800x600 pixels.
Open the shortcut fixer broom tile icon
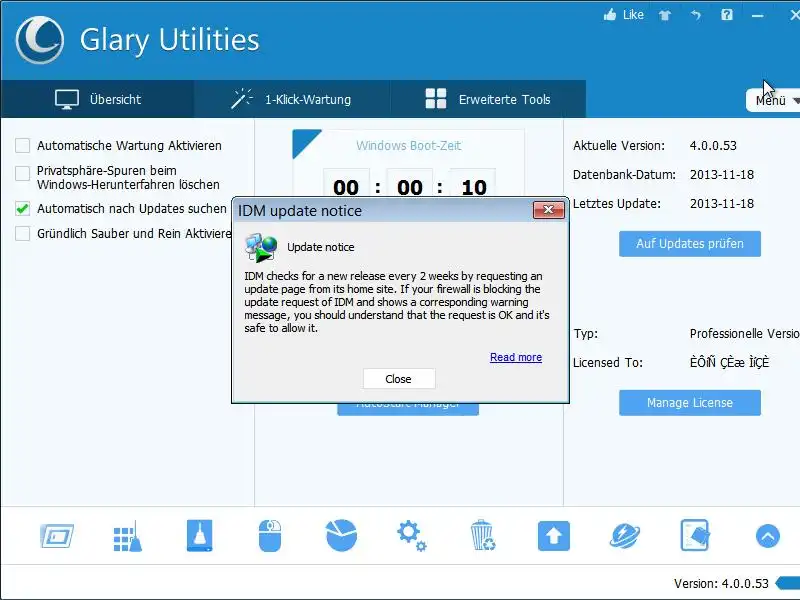point(199,536)
